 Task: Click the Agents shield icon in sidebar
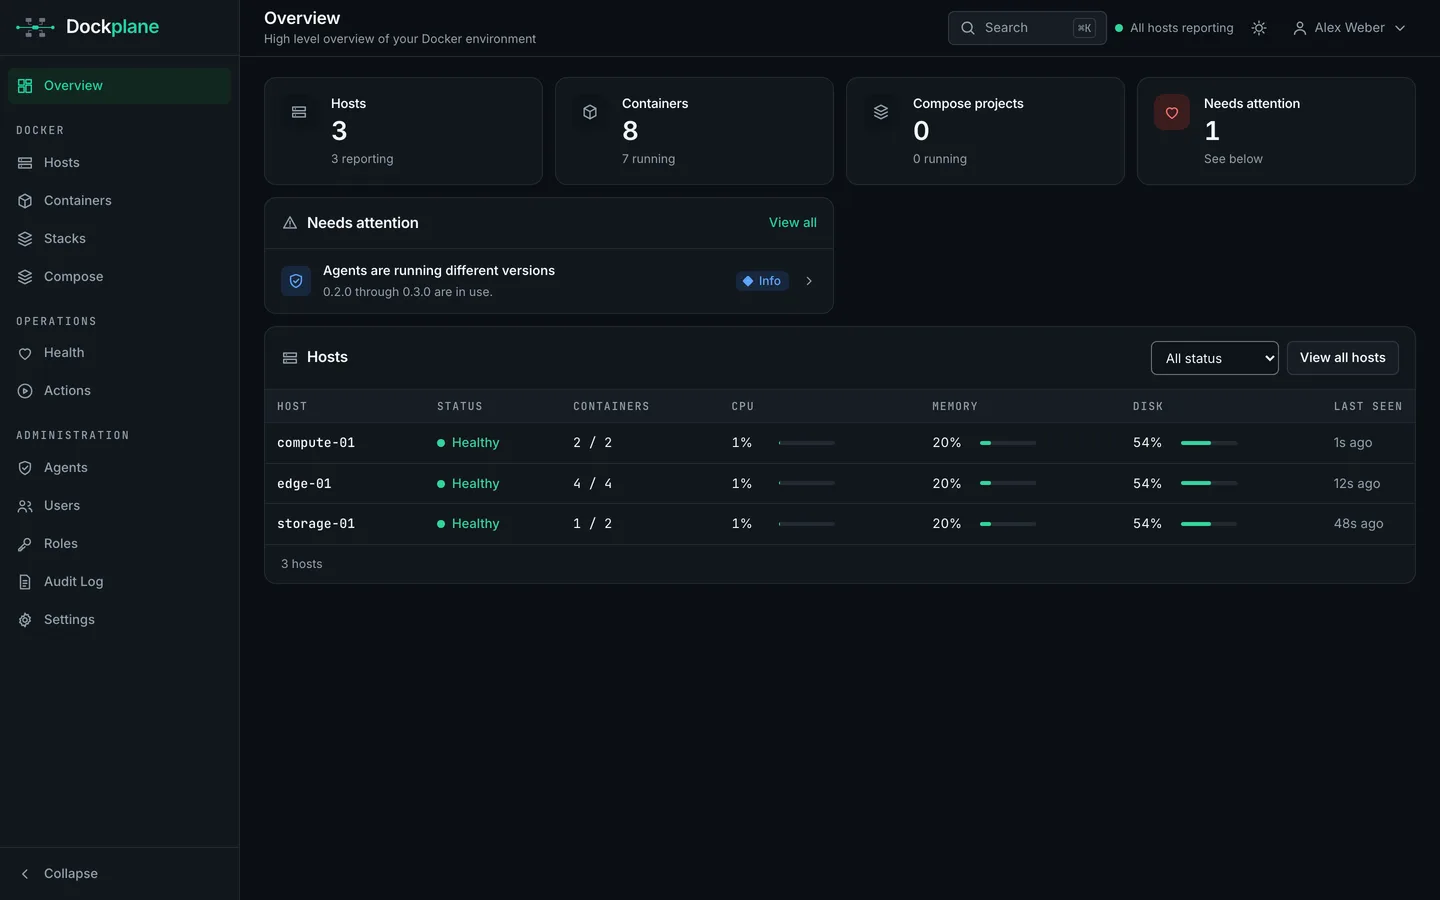tap(25, 468)
